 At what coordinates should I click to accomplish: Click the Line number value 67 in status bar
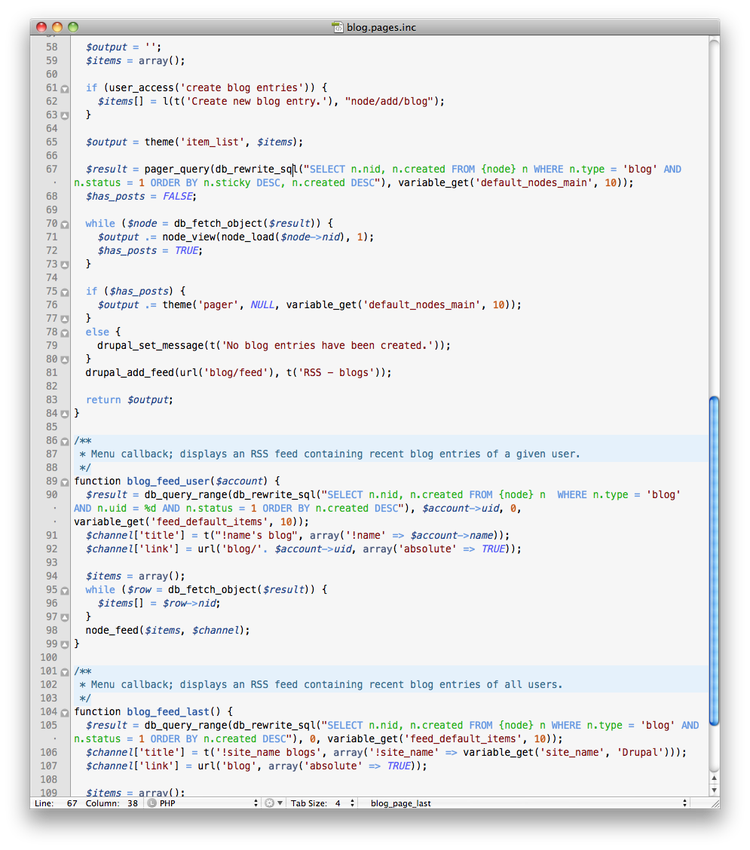(72, 803)
